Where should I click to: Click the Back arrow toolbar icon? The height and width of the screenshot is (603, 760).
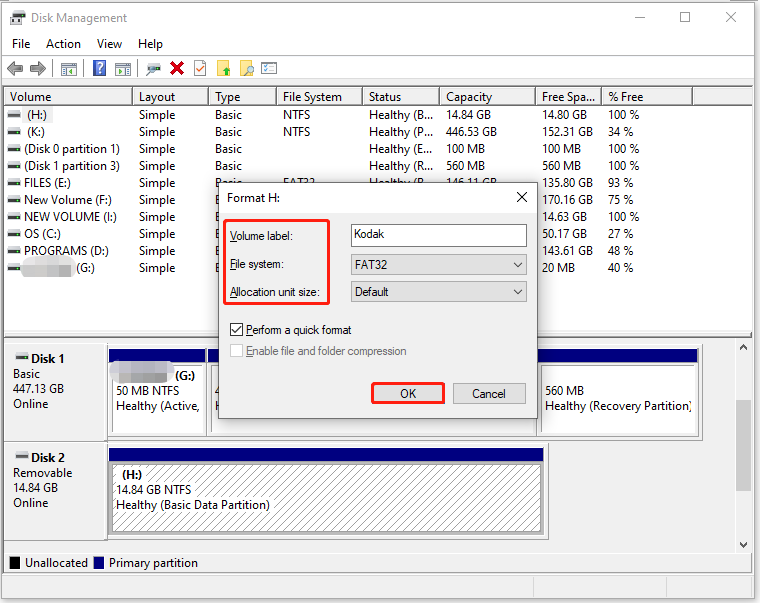(16, 68)
